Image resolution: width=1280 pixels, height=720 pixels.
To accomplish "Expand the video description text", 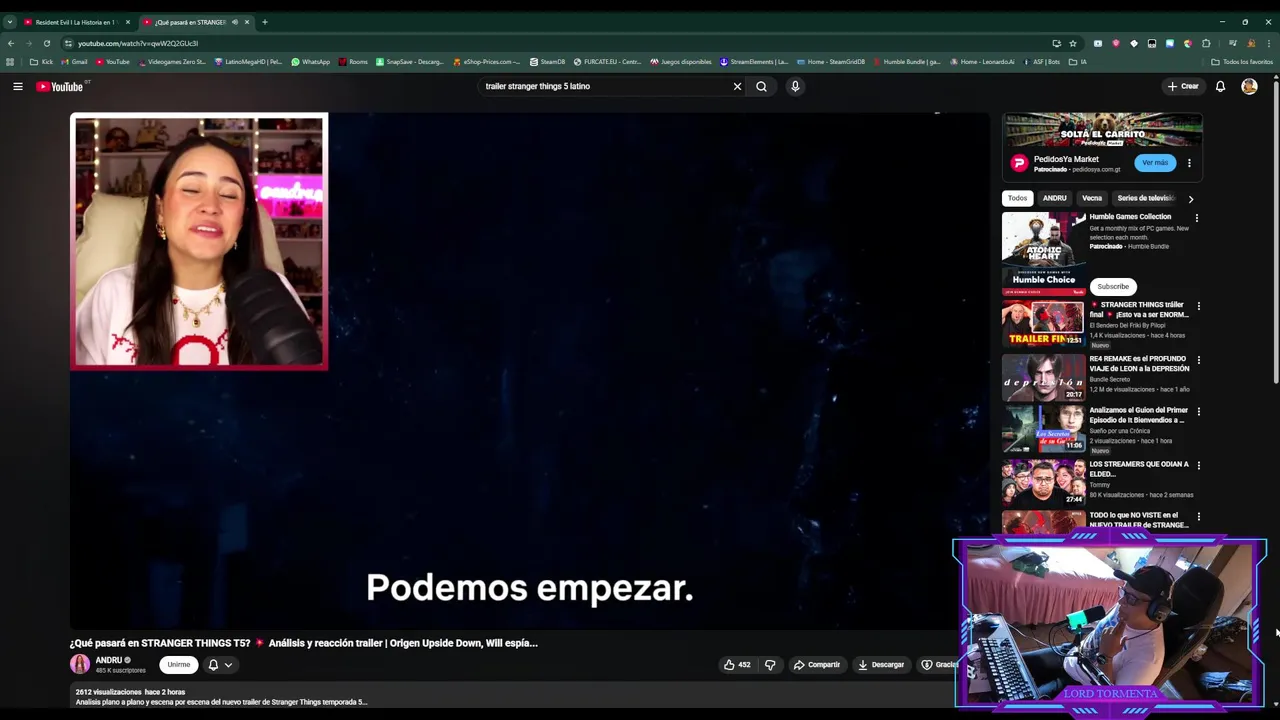I will coord(221,702).
